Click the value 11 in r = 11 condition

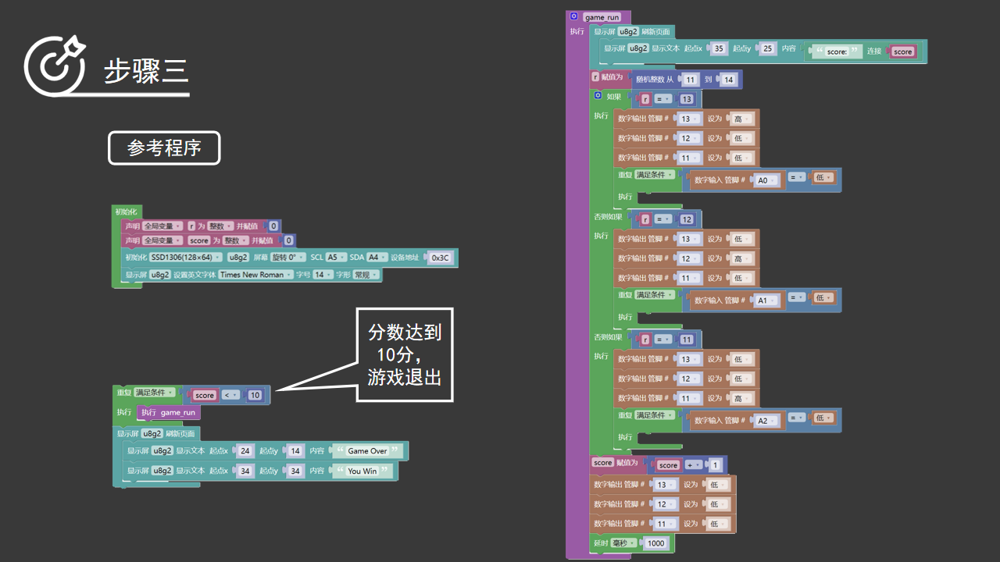point(686,339)
